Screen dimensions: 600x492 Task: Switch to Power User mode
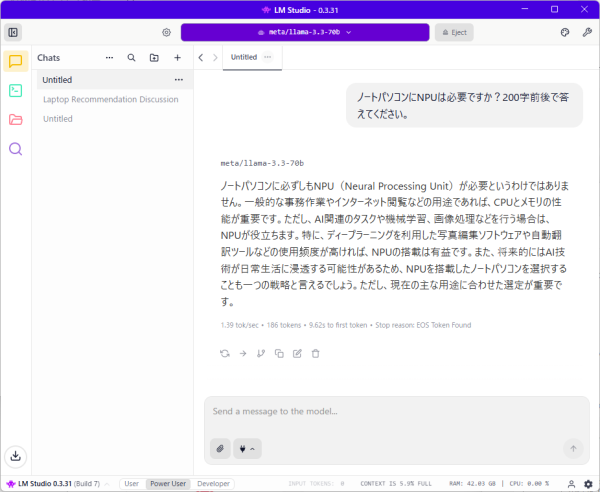tap(167, 483)
